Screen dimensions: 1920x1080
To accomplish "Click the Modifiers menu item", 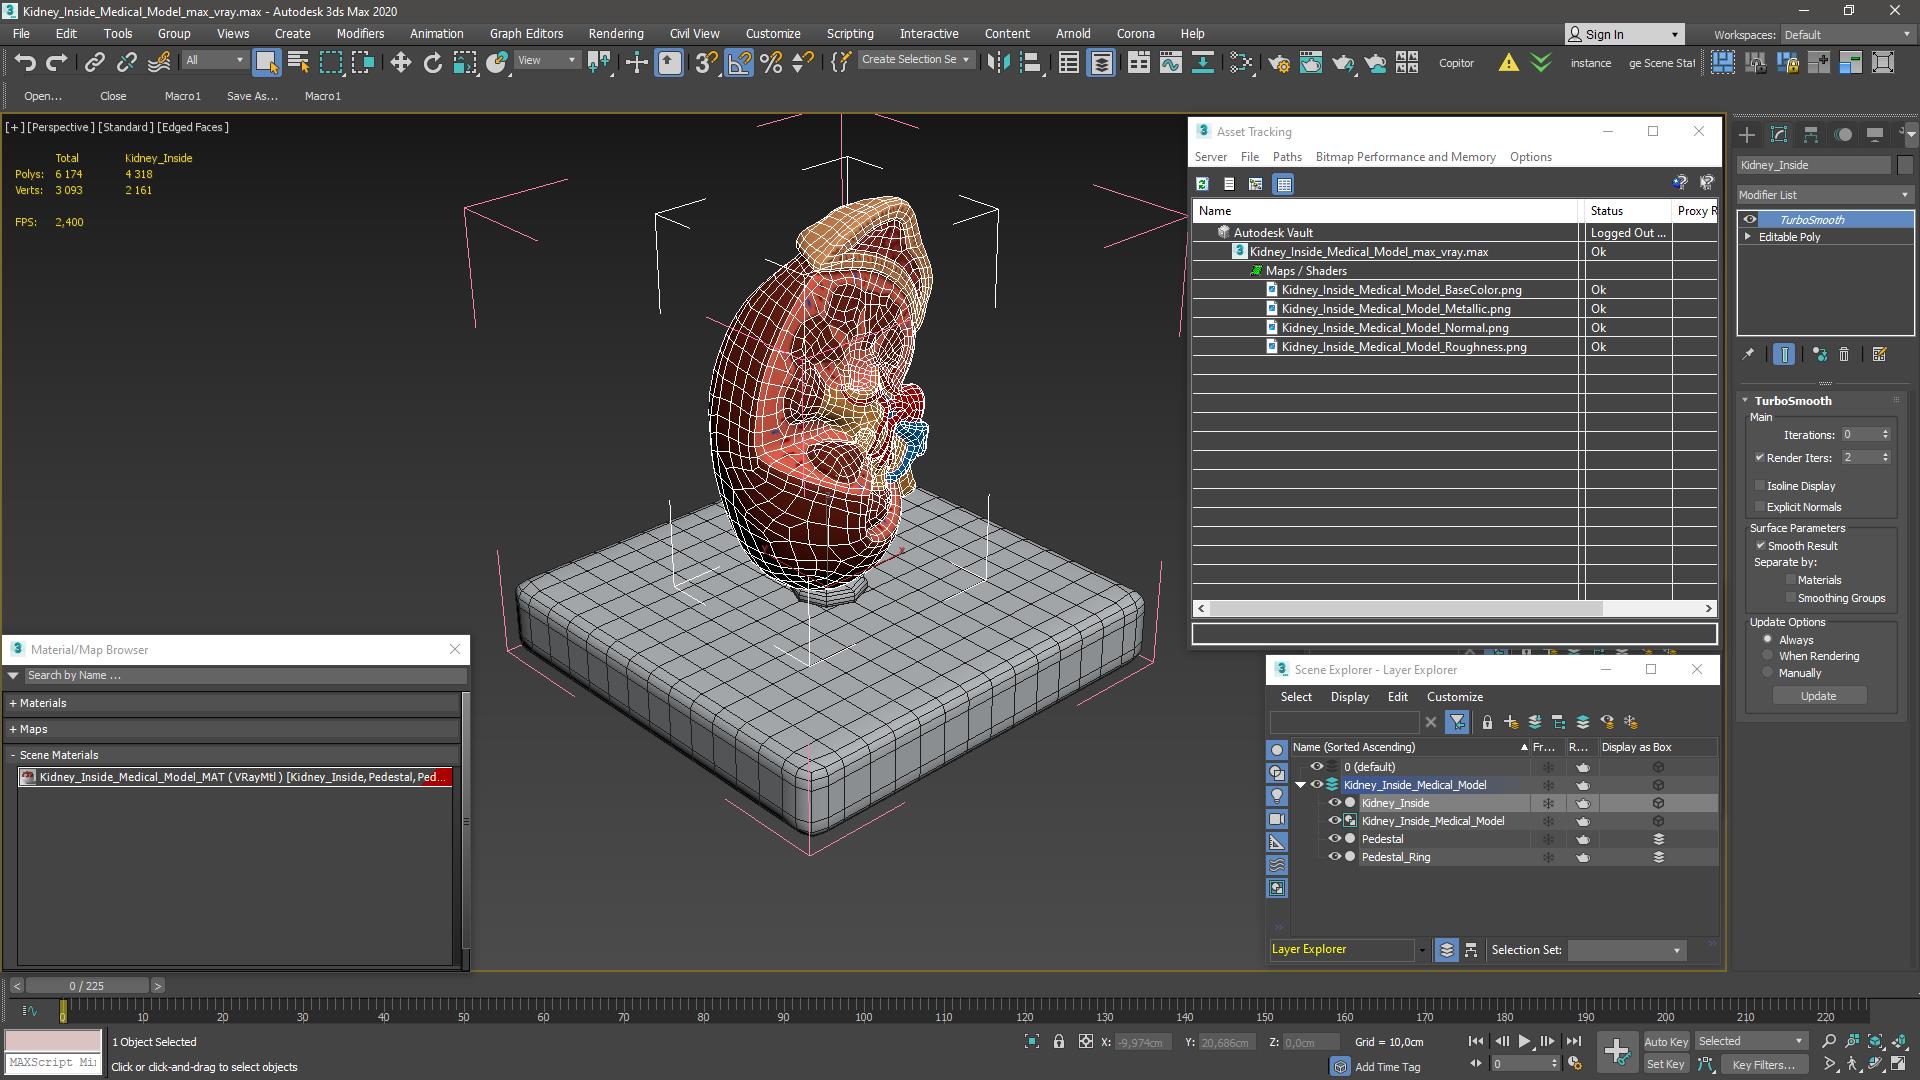I will coord(359,33).
